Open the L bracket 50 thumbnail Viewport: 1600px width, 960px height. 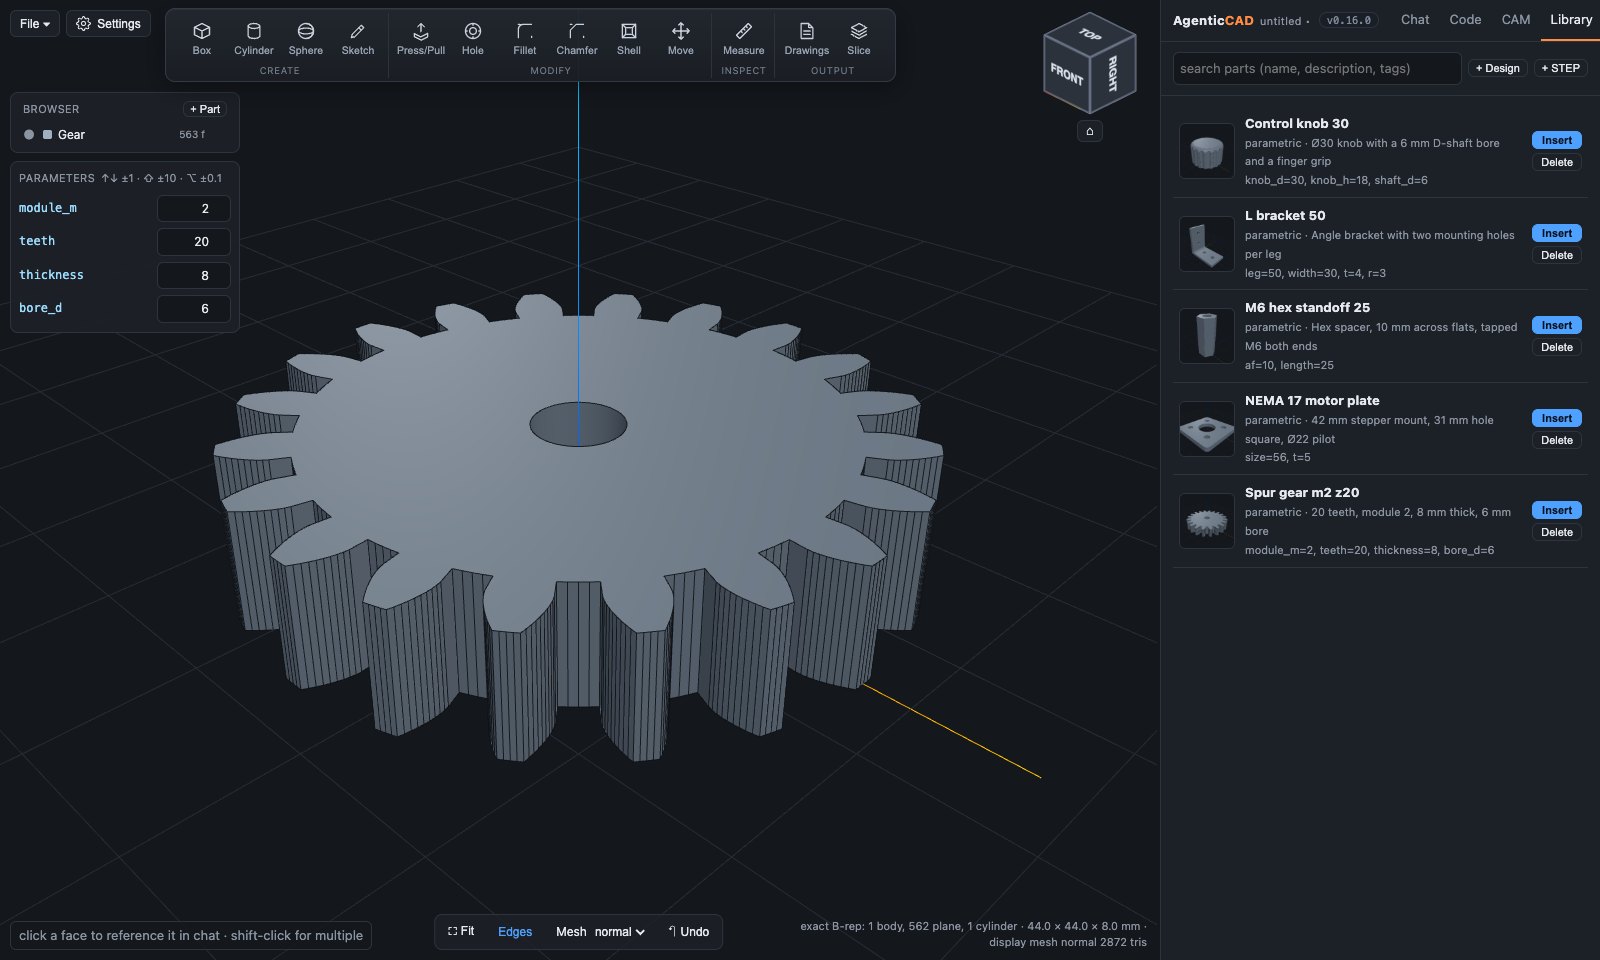tap(1207, 244)
